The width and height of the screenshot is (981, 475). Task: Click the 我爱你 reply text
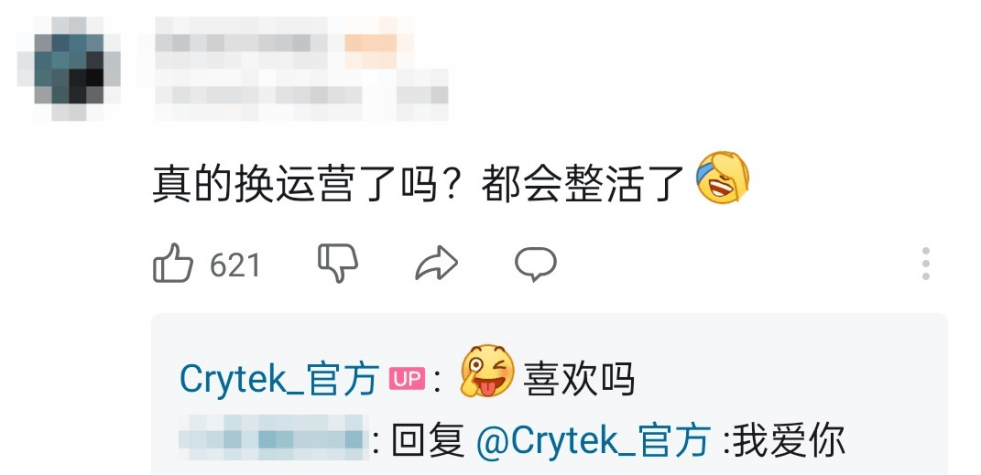pyautogui.click(x=789, y=440)
